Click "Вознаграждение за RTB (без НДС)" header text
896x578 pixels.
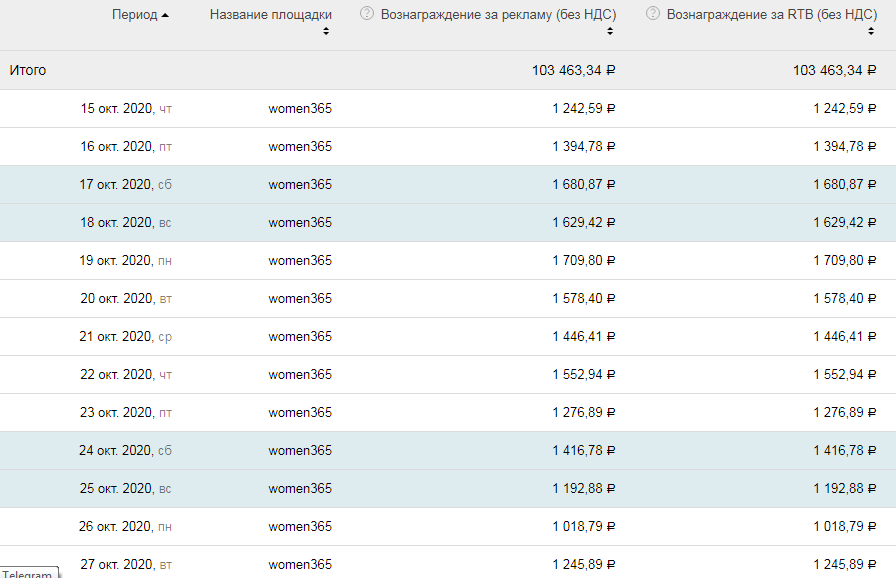771,15
